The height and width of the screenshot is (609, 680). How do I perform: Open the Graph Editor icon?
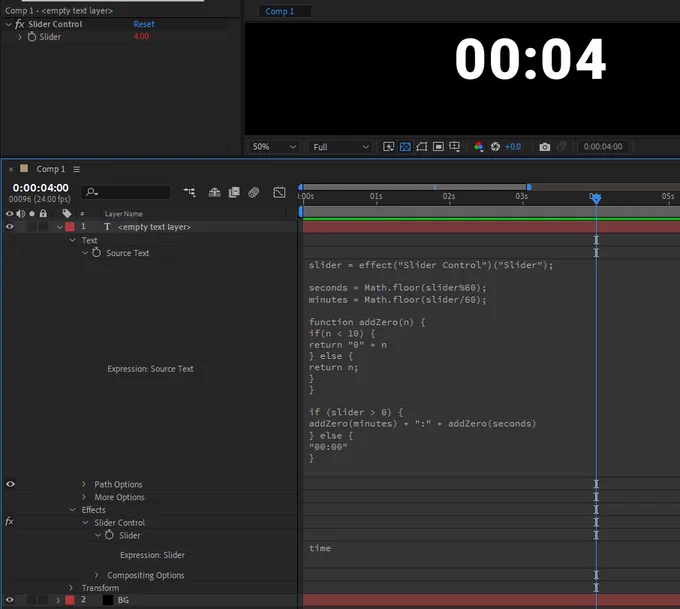coord(279,192)
